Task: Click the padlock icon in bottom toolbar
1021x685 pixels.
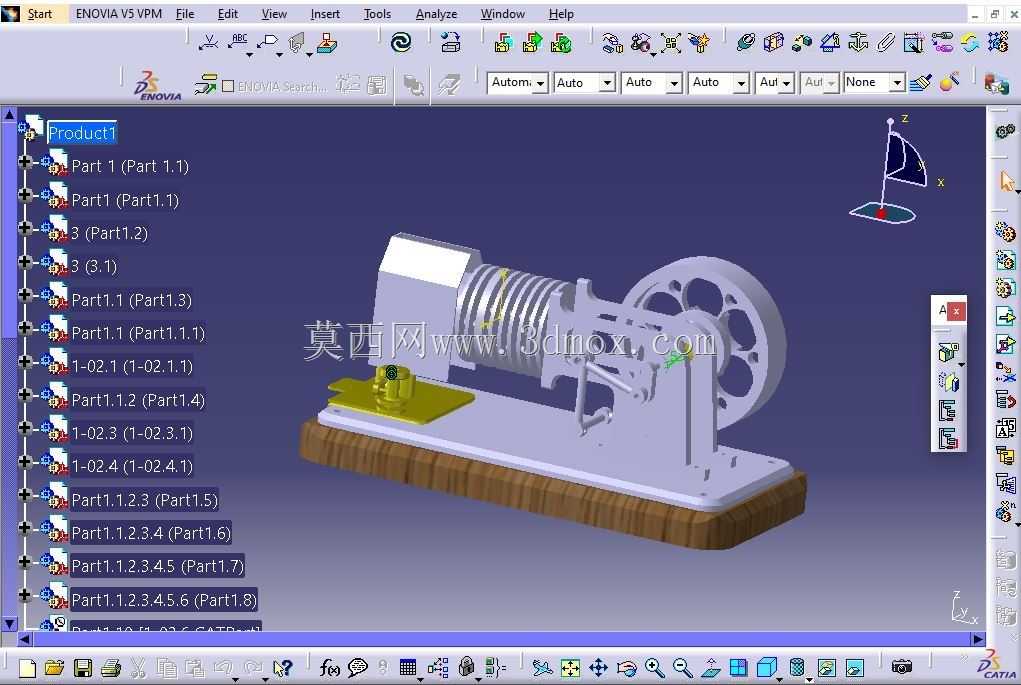Action: point(466,666)
